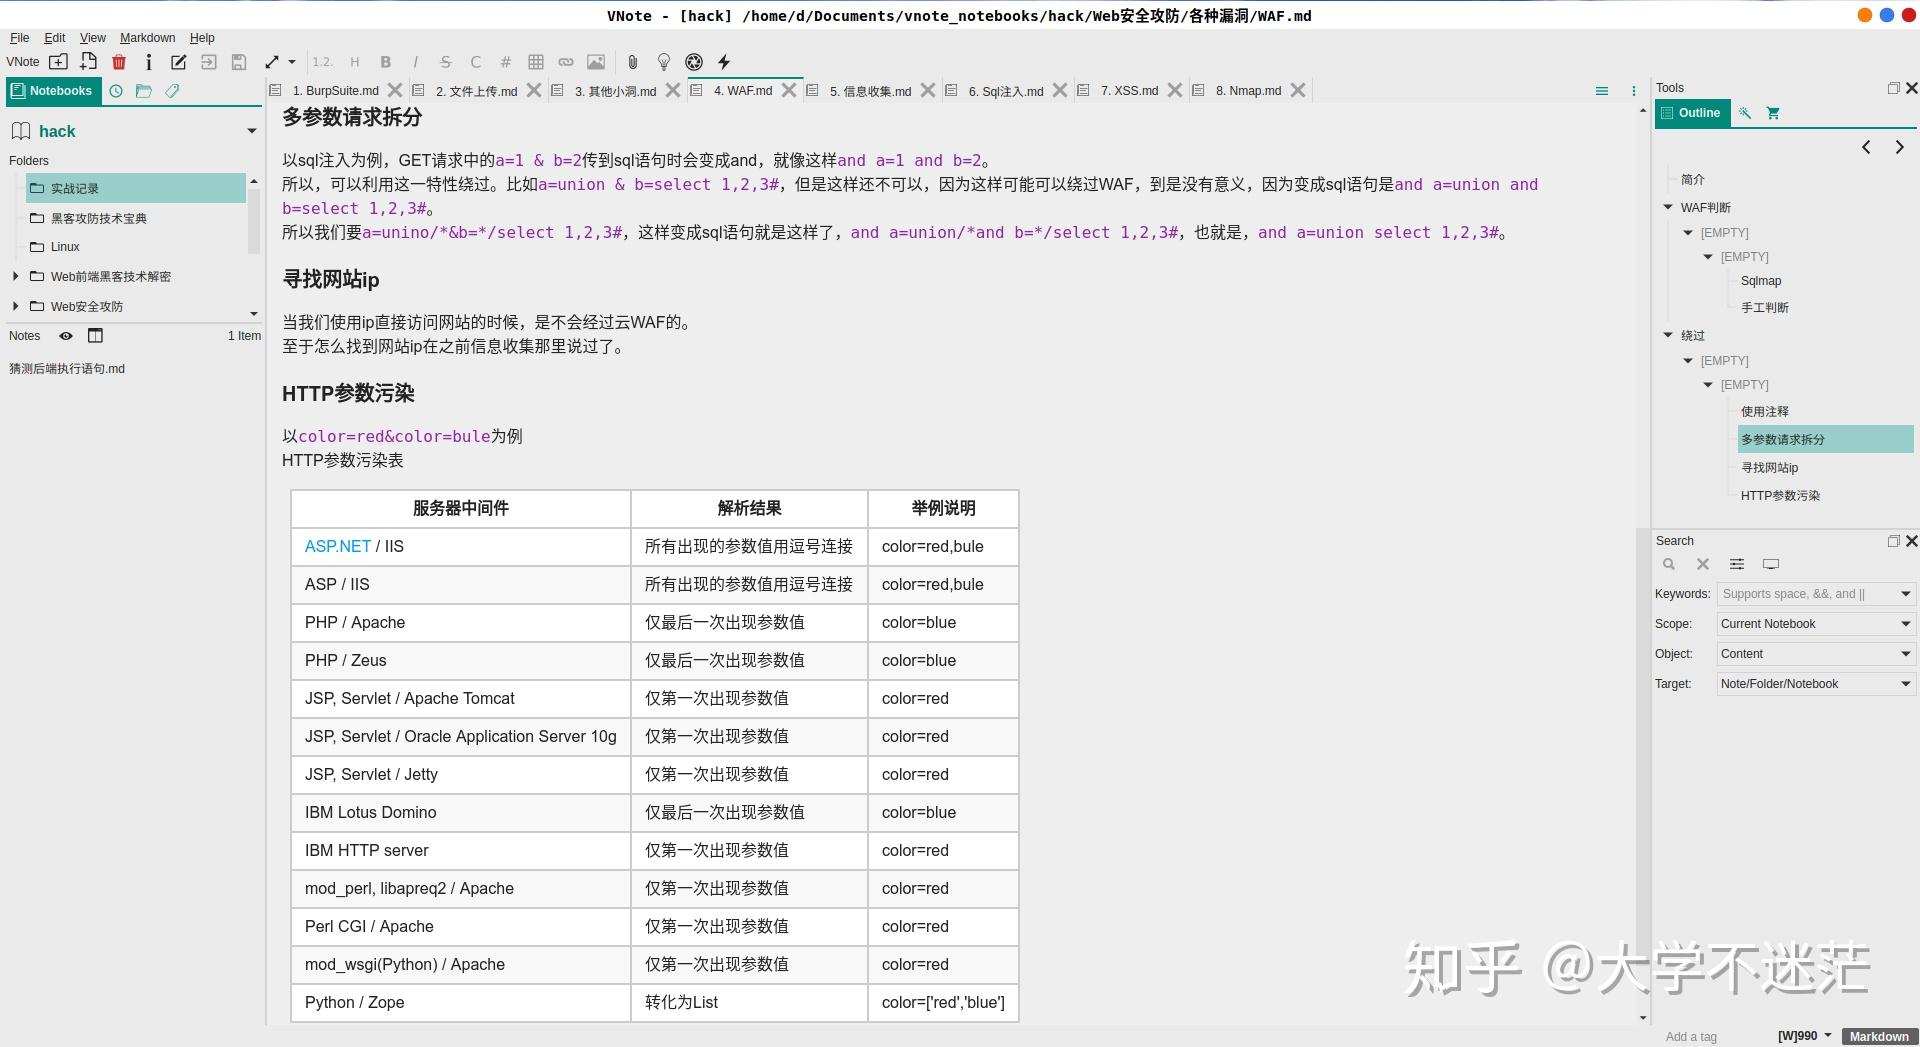Click the Universal Entry lightning bolt icon
Viewport: 1920px width, 1047px height.
point(724,62)
